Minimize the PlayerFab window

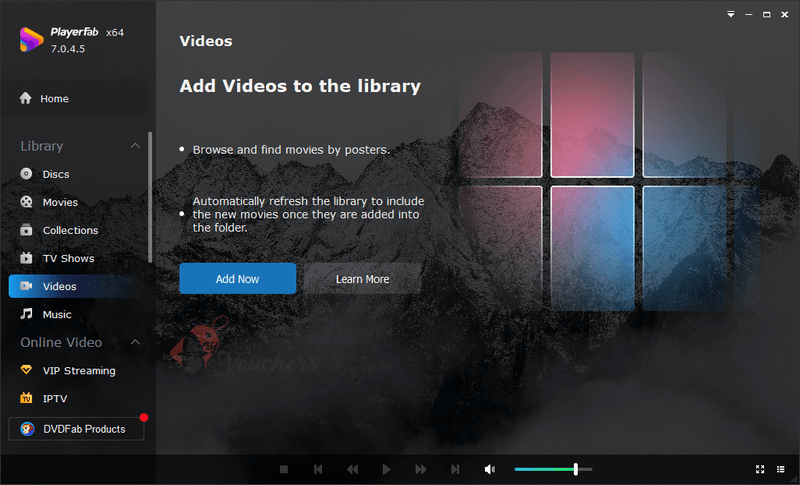click(748, 14)
